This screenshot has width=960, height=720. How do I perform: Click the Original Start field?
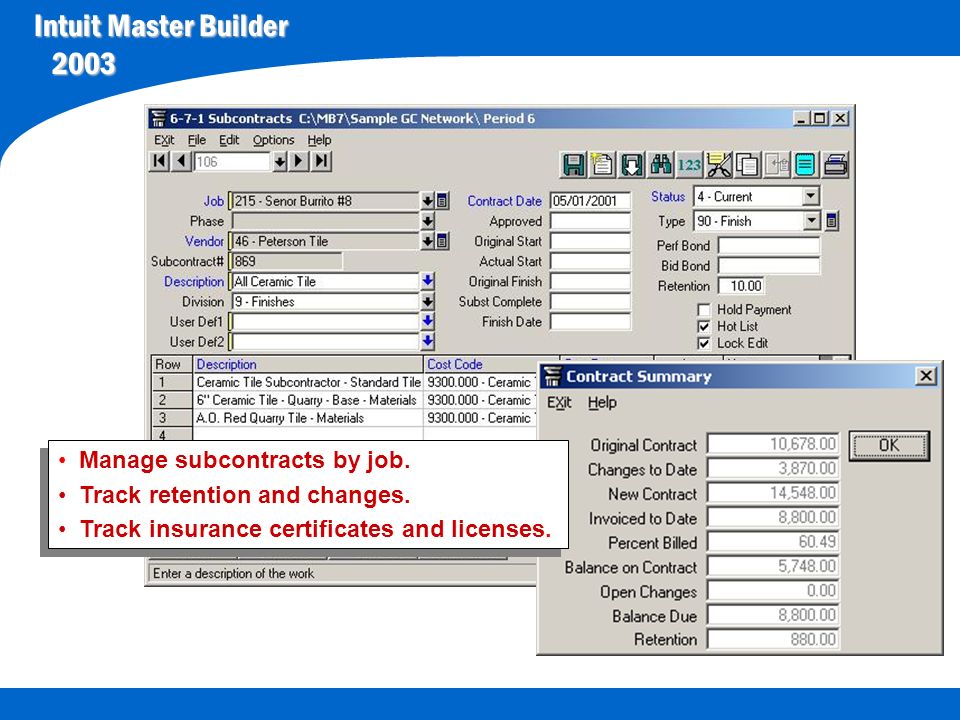[x=590, y=241]
